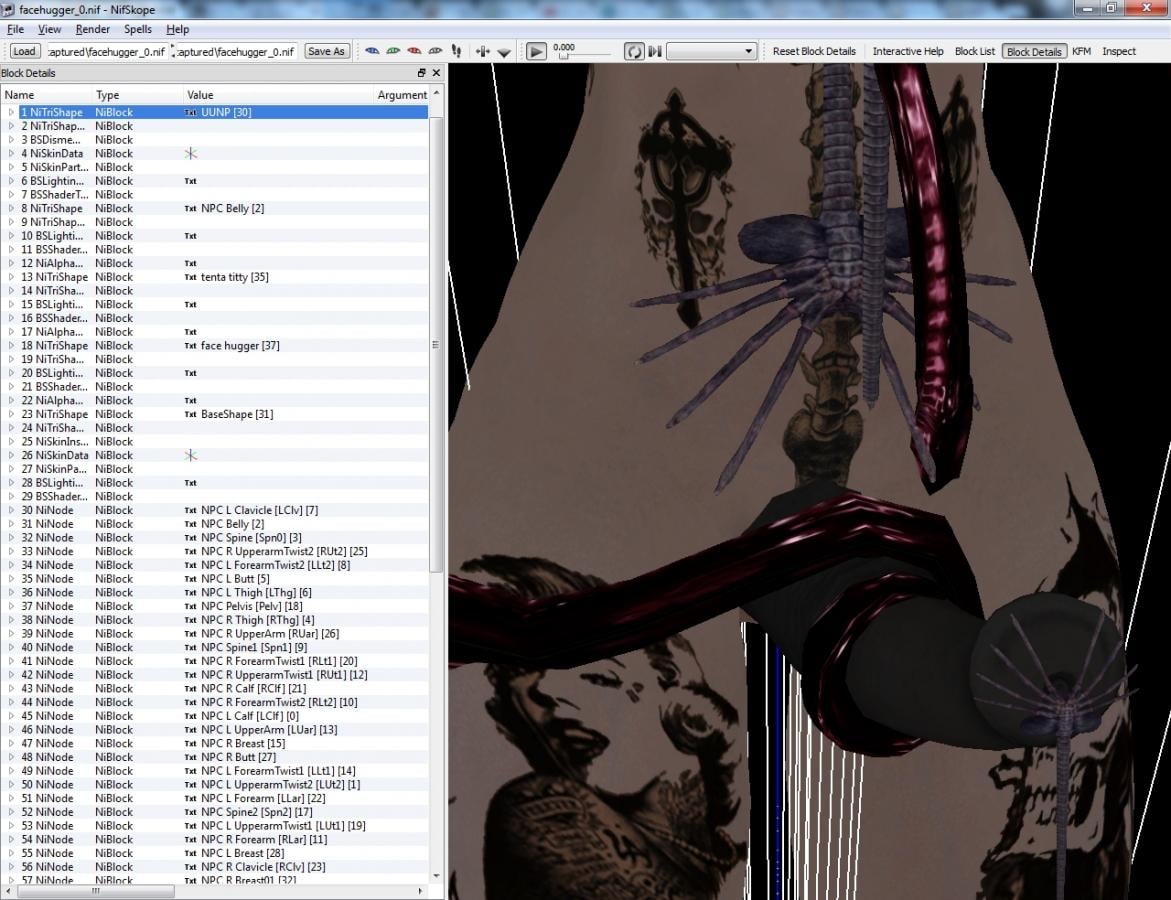Toggle the KFM panel
Screen dimensions: 1171x900
tap(1081, 52)
